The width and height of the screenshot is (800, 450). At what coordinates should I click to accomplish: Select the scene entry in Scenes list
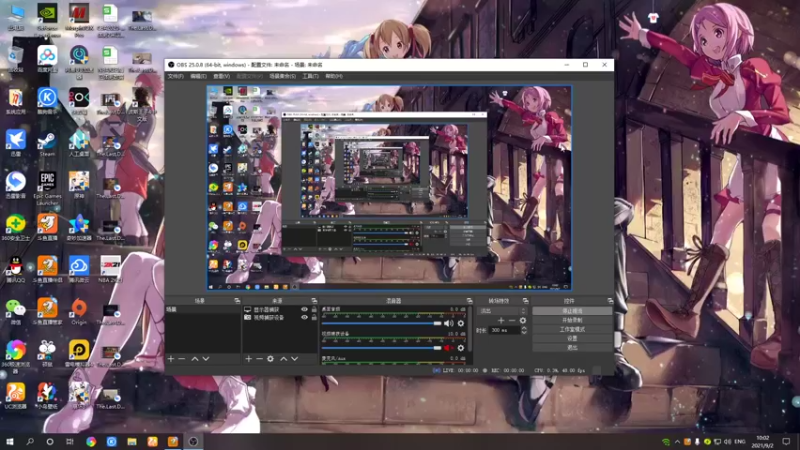[x=203, y=310]
